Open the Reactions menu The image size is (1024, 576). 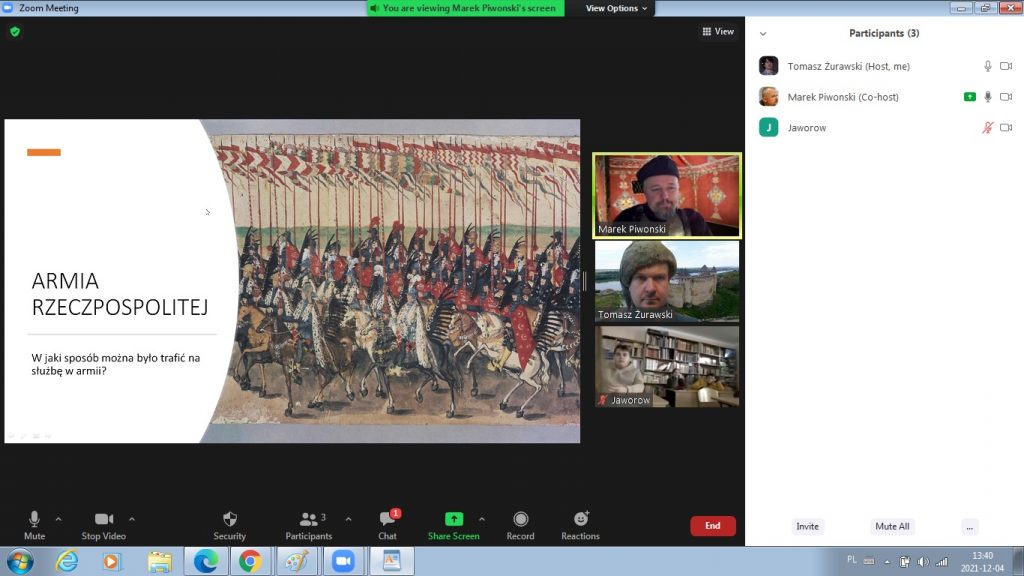point(580,524)
